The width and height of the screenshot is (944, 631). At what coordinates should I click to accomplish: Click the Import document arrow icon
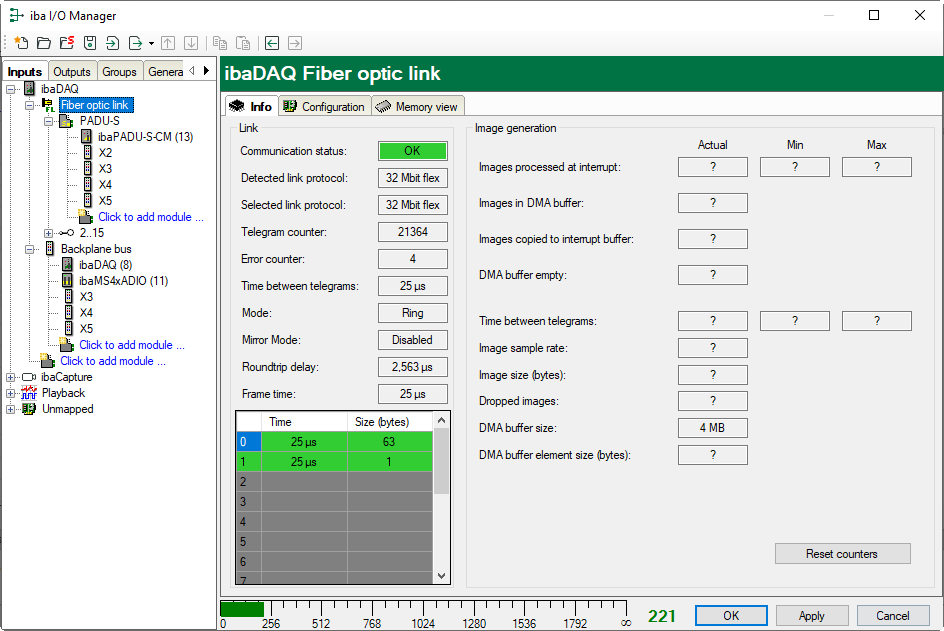click(112, 43)
